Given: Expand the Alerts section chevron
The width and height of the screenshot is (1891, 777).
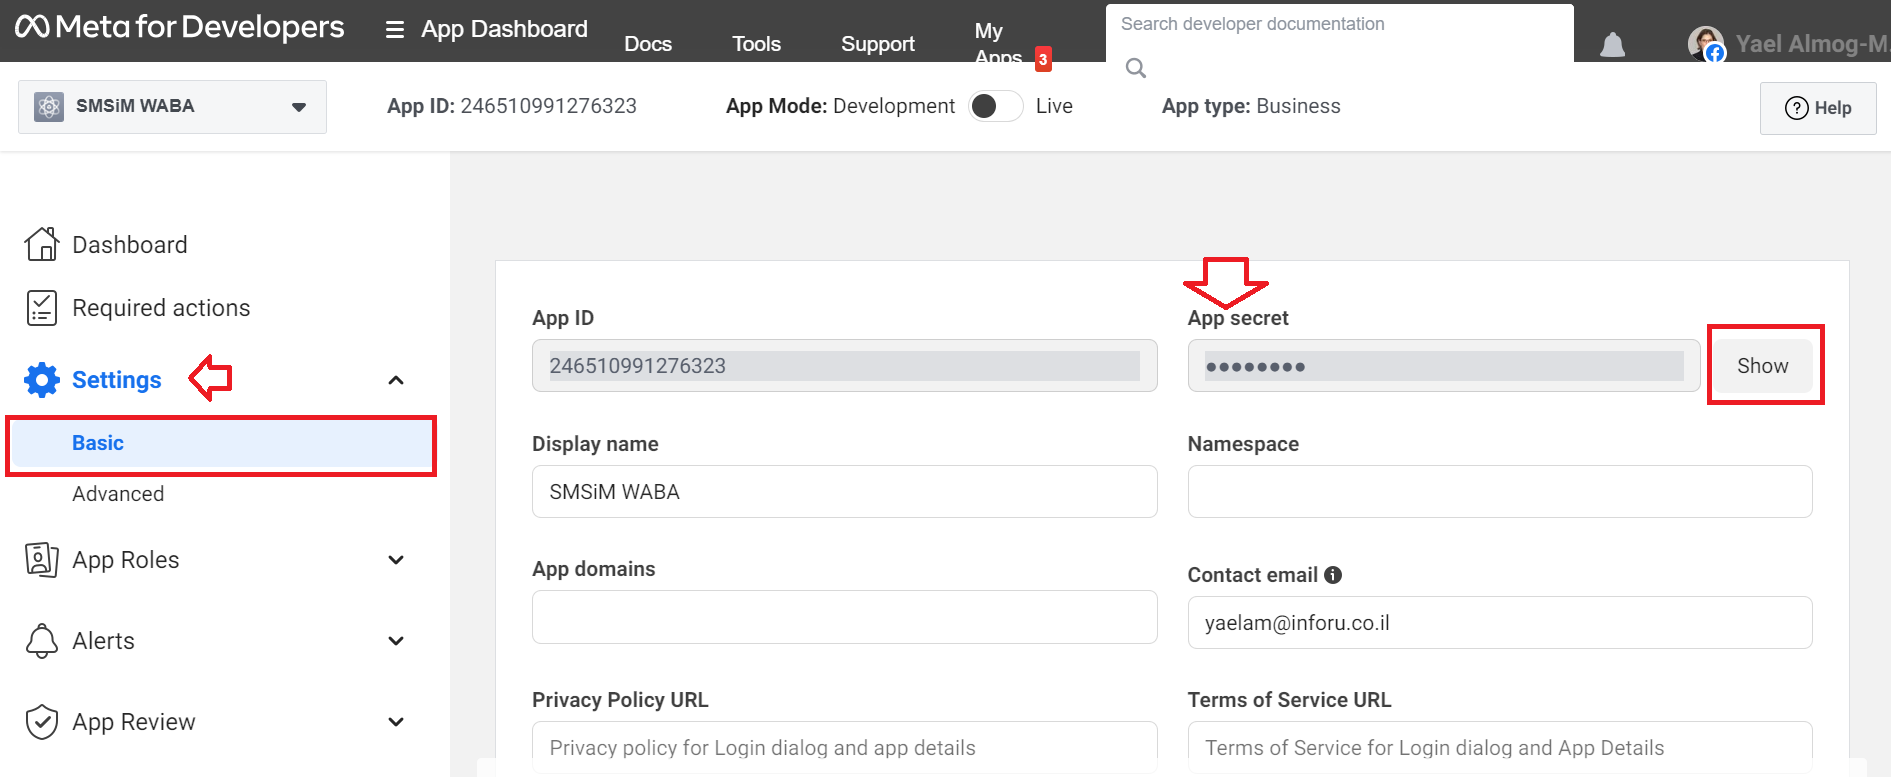Looking at the screenshot, I should (396, 641).
